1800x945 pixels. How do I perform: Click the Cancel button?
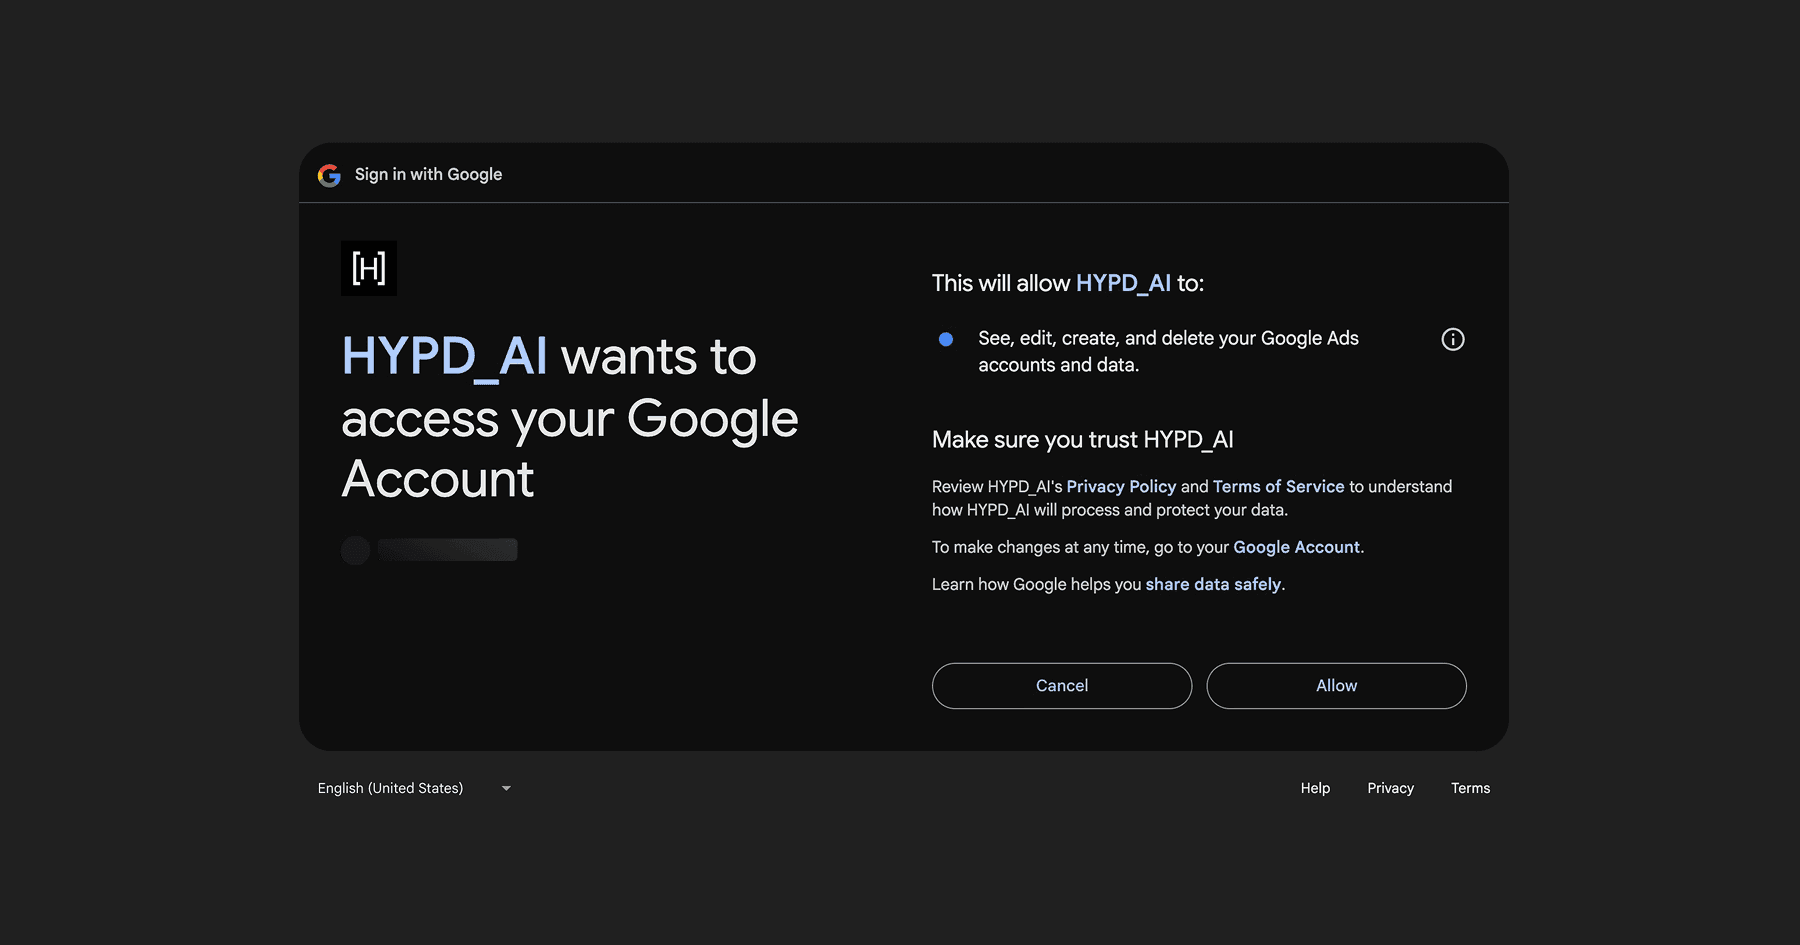click(x=1062, y=686)
